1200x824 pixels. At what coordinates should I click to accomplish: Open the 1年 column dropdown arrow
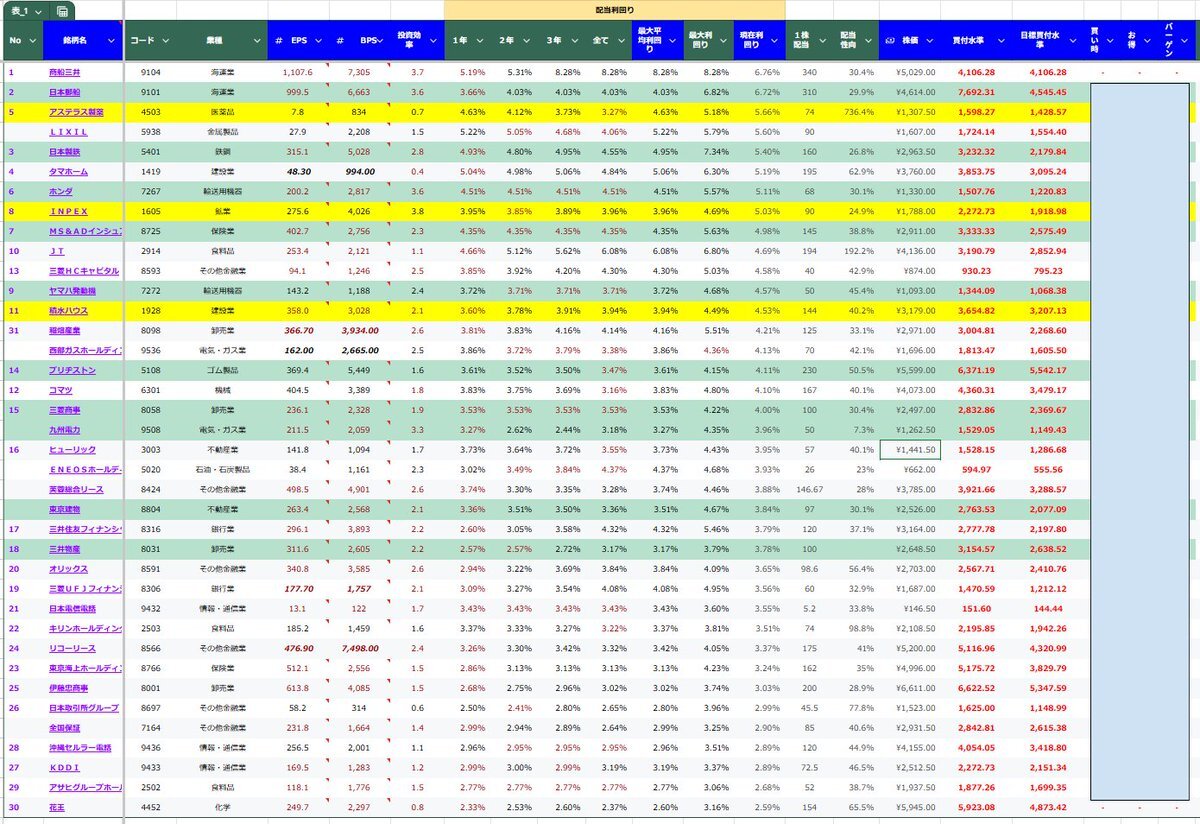point(480,41)
